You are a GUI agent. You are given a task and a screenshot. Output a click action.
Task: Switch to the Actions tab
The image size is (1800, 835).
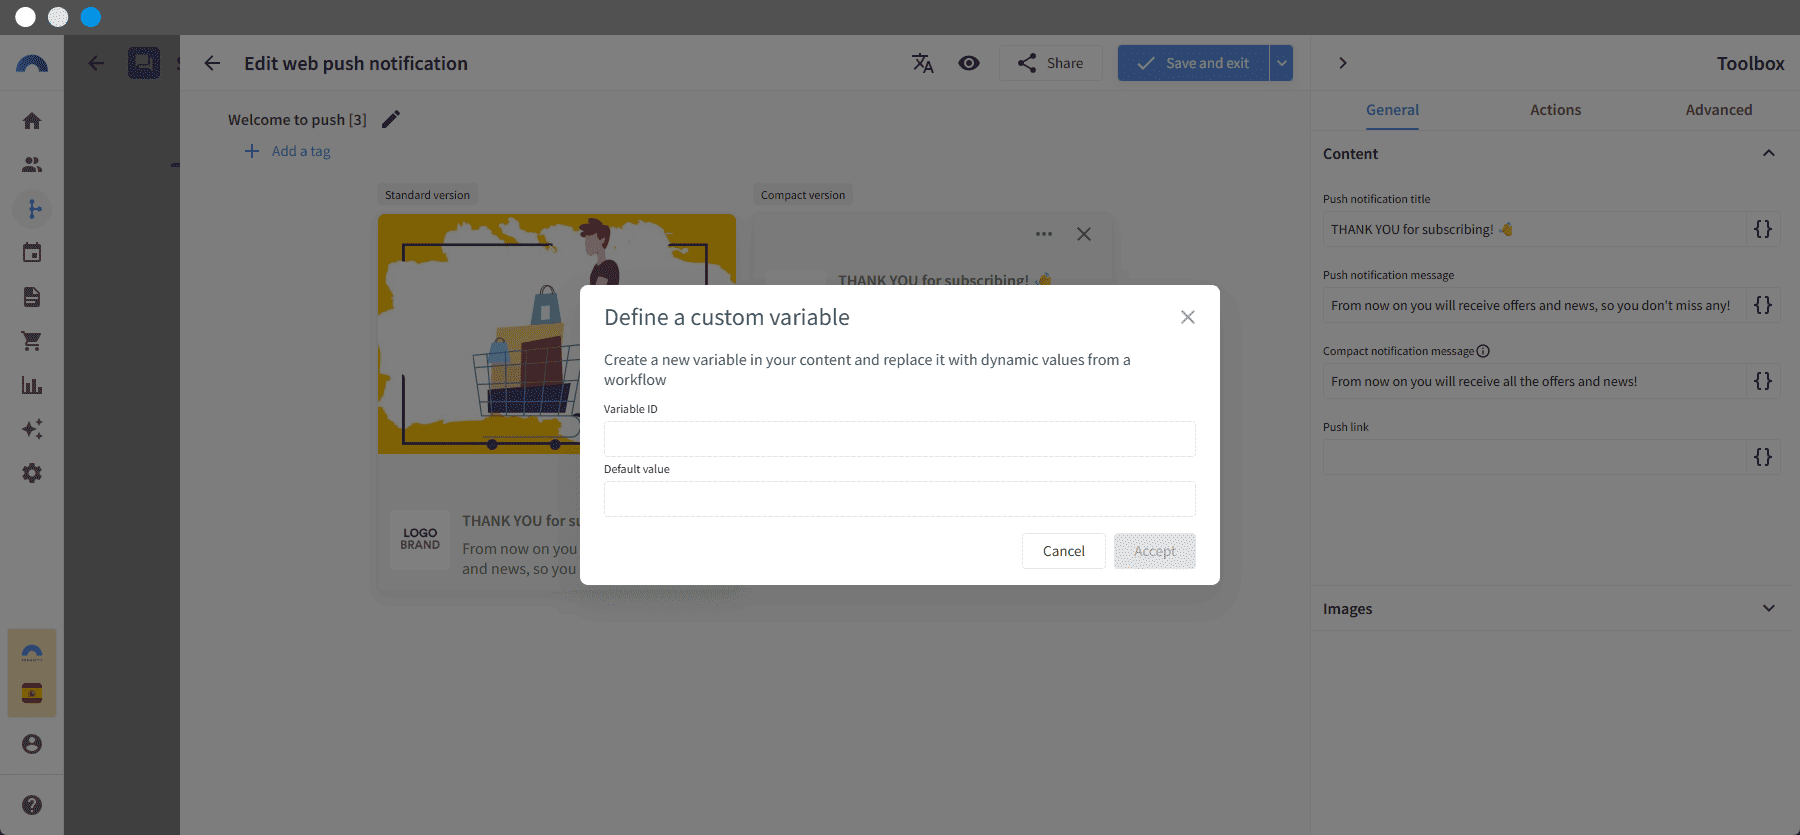(1555, 110)
